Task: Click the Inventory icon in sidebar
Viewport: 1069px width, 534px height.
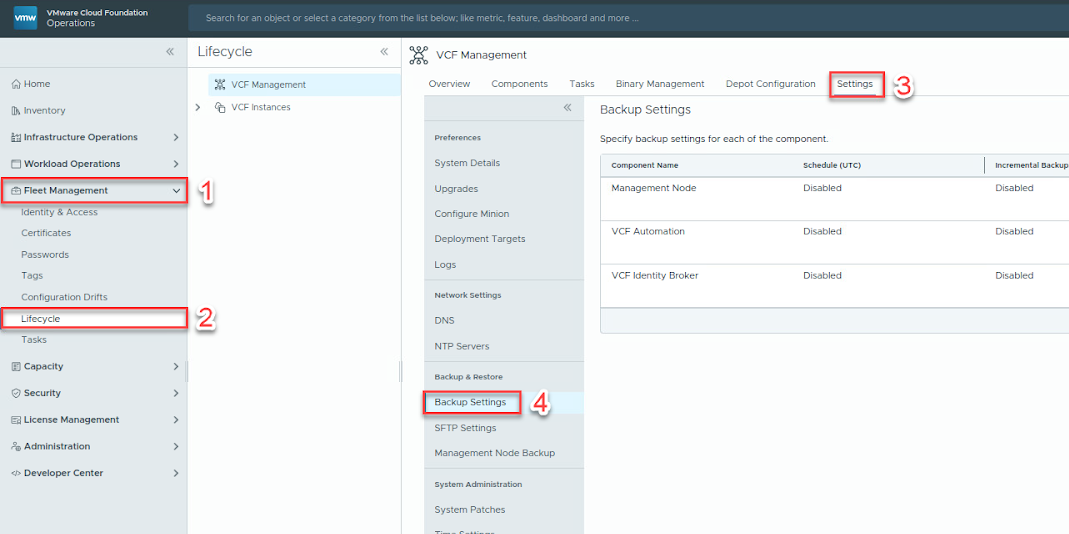Action: [15, 111]
